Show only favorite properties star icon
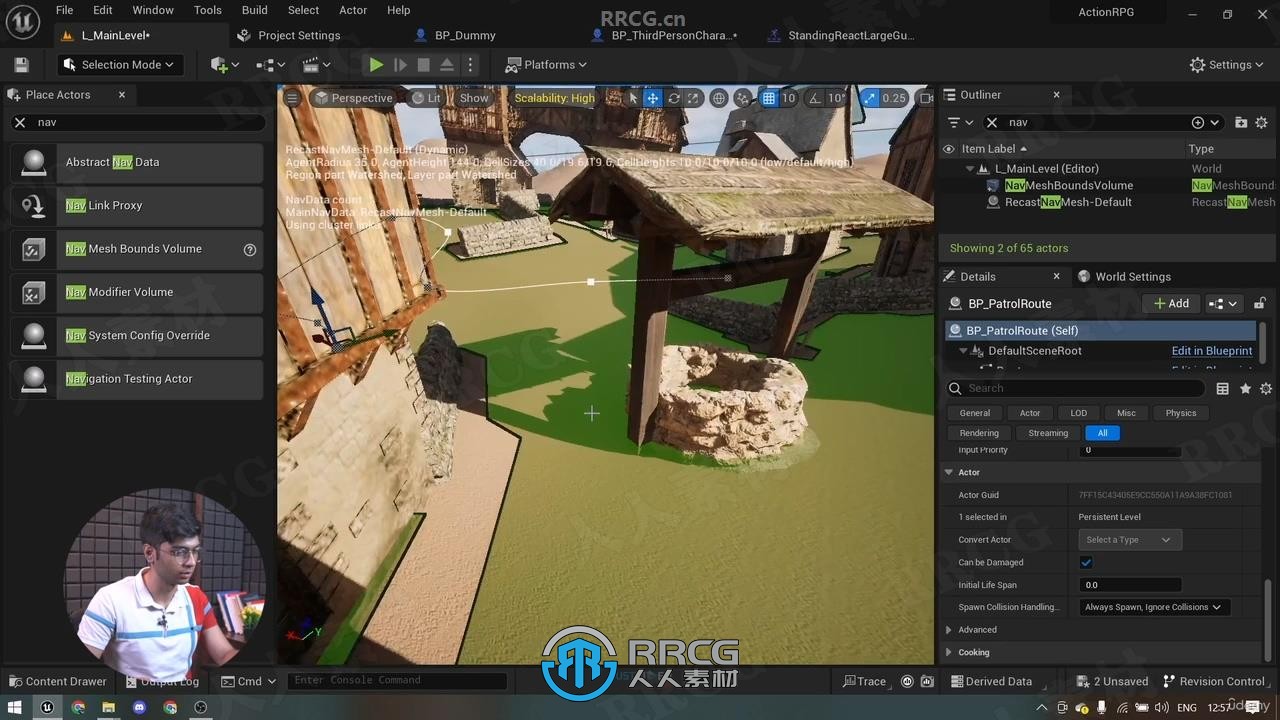The height and width of the screenshot is (720, 1280). tap(1245, 388)
